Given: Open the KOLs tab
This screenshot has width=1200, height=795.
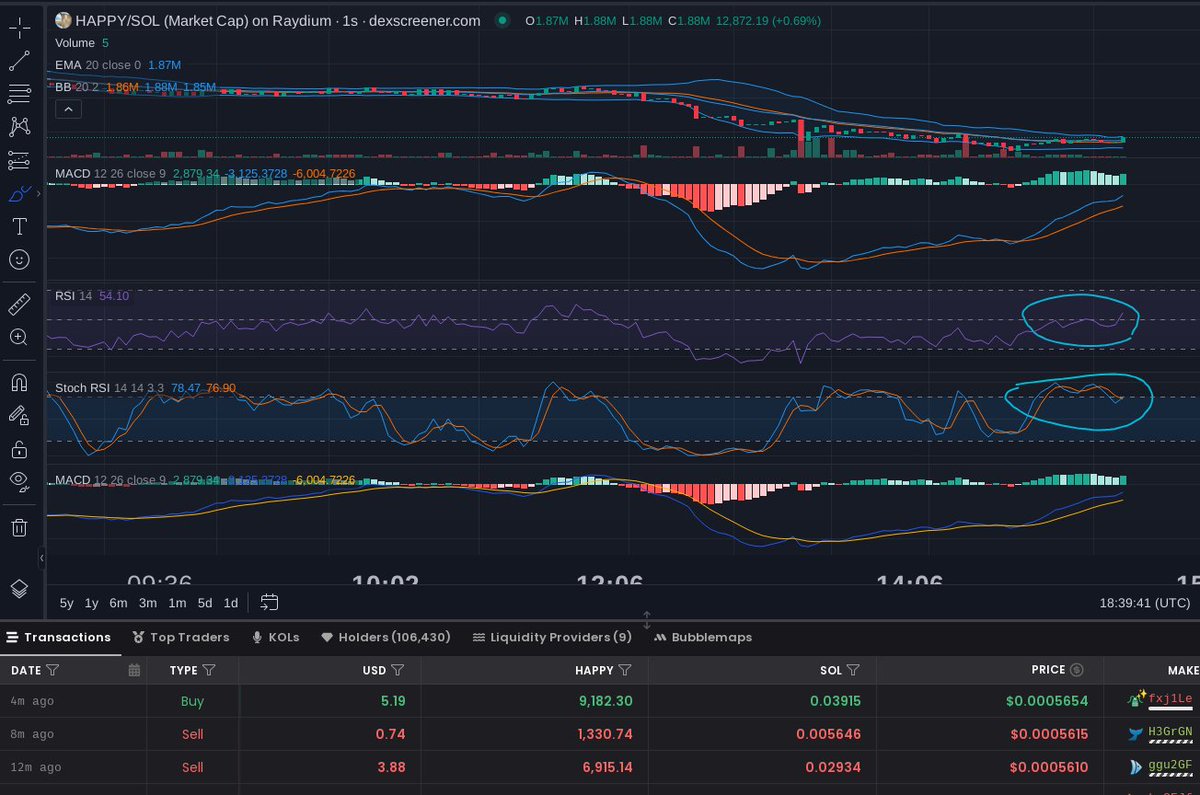Looking at the screenshot, I should [276, 637].
